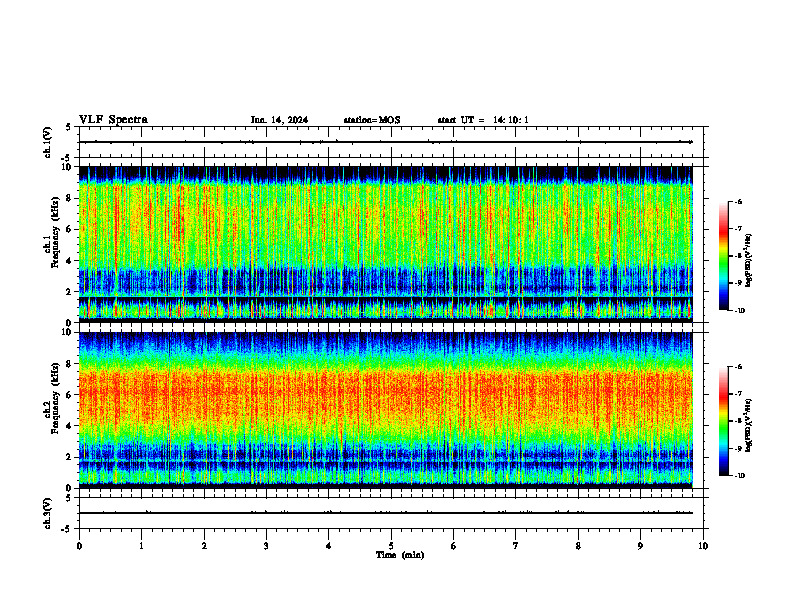Click the "4" kHz tick on ch.1 frequency axis
Image resolution: width=792 pixels, height=612 pixels.
pyautogui.click(x=69, y=261)
